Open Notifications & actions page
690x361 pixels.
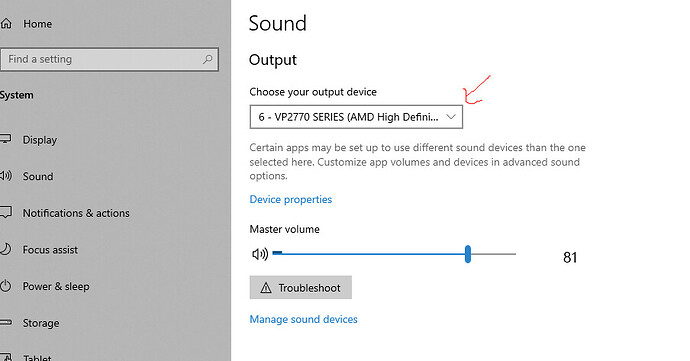(x=76, y=213)
